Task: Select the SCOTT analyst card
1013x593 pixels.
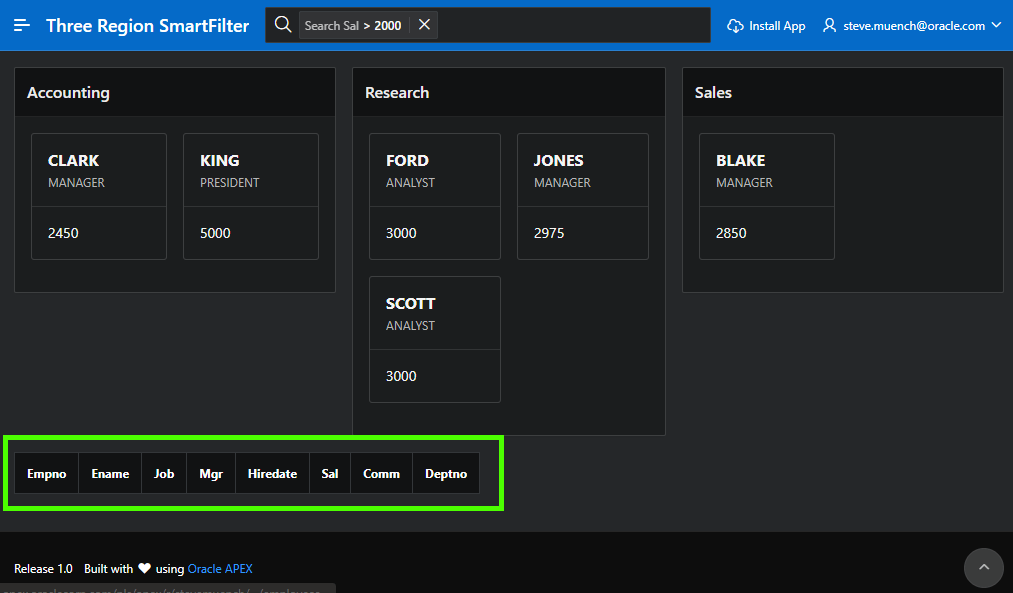Action: [x=434, y=339]
